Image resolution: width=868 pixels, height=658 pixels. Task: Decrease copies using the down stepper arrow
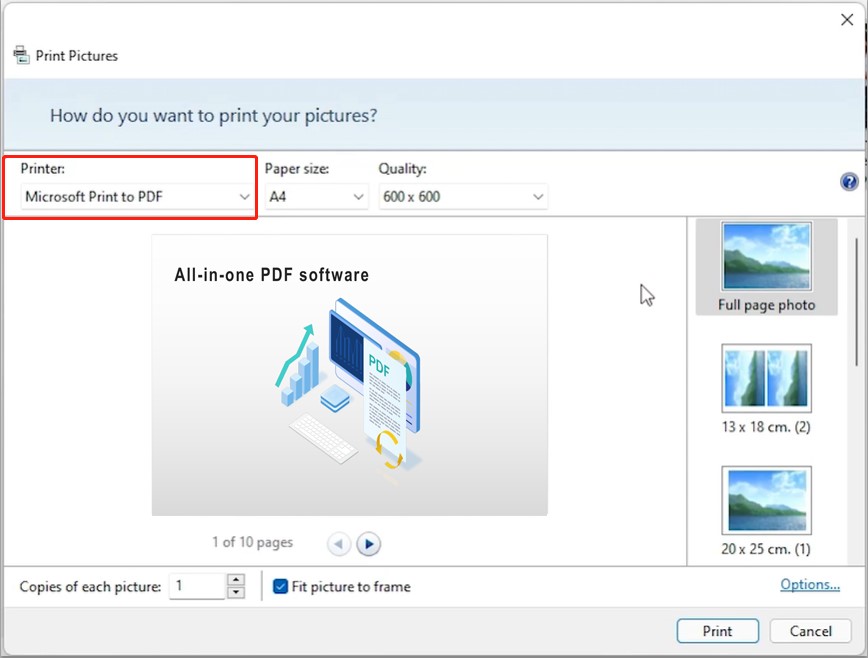[235, 592]
